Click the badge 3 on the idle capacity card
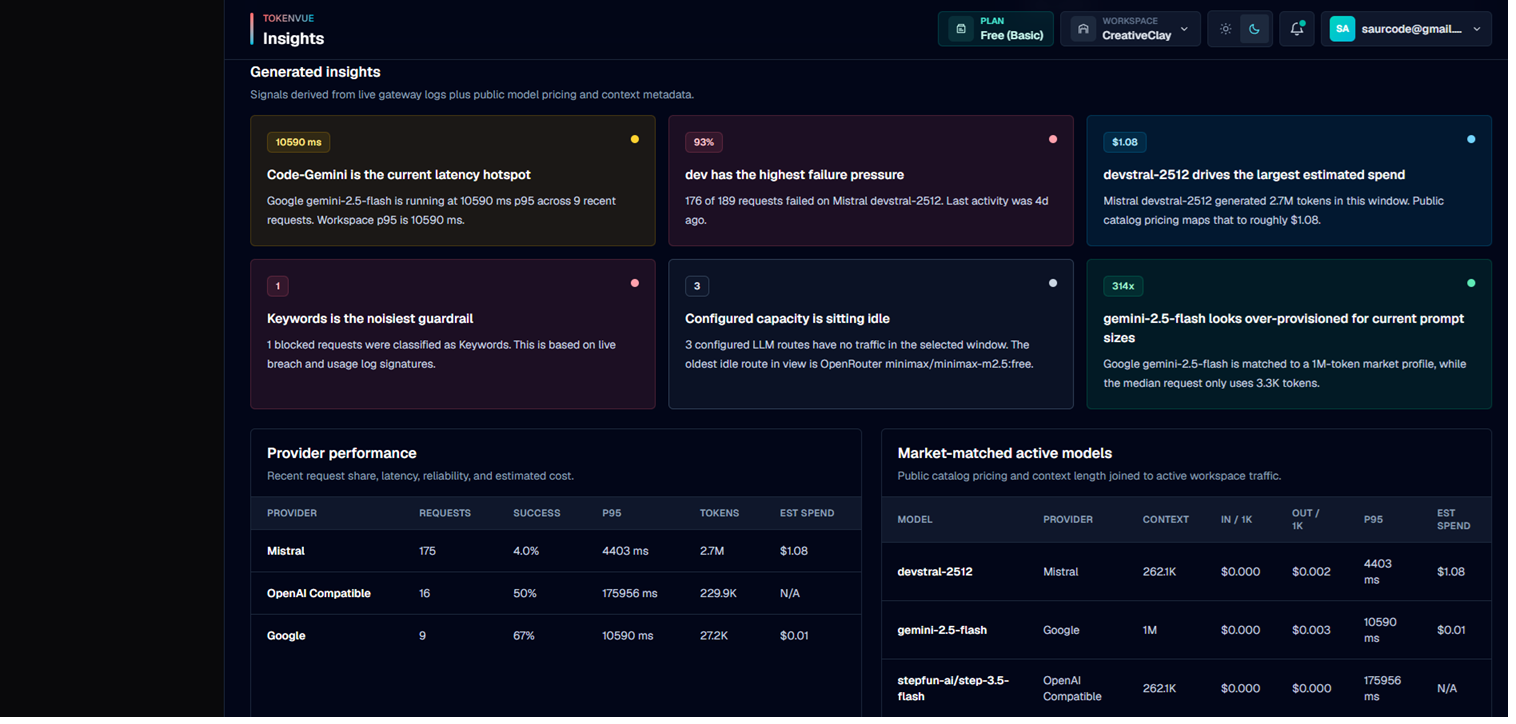This screenshot has width=1516, height=724. tap(697, 286)
